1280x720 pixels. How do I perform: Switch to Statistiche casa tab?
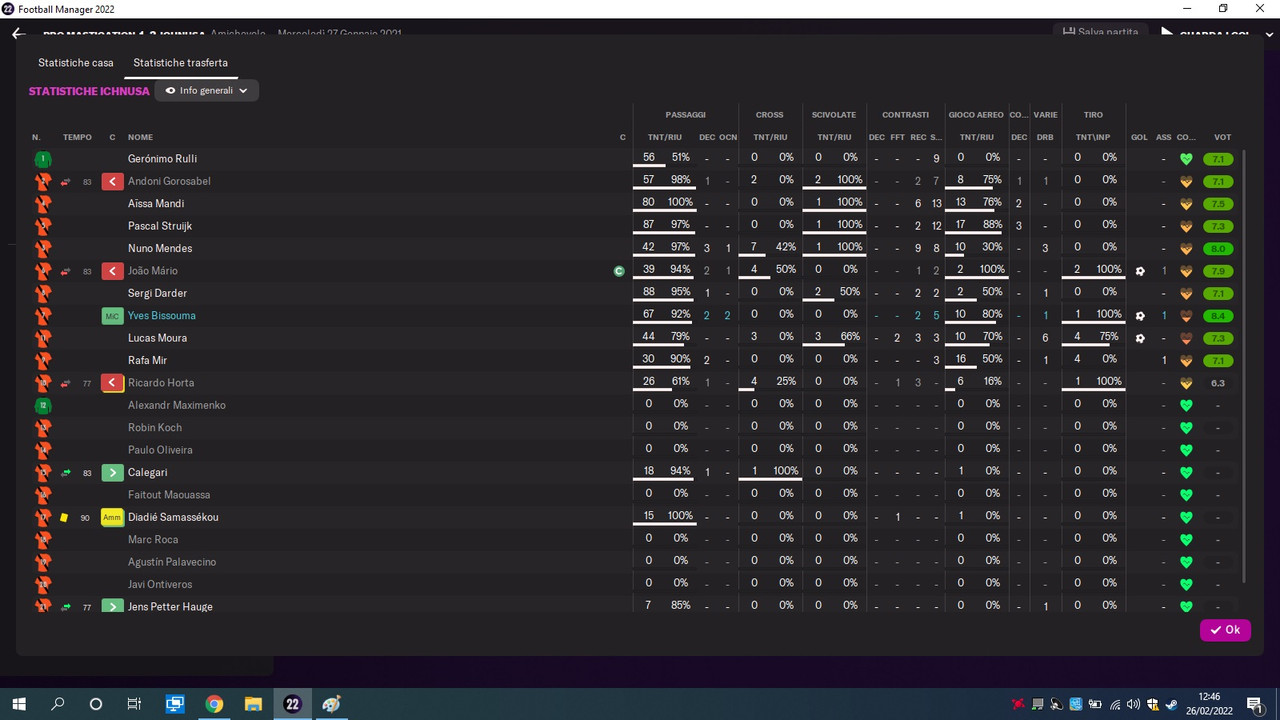[76, 63]
